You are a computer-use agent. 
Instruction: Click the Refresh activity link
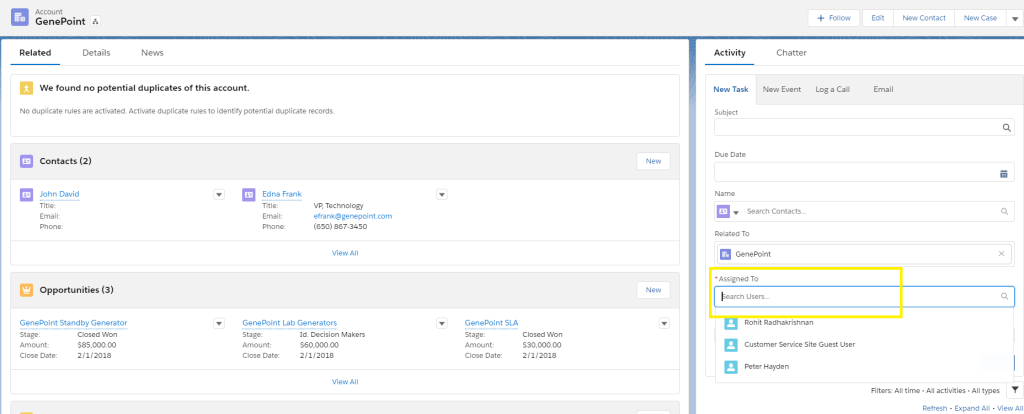coord(935,408)
